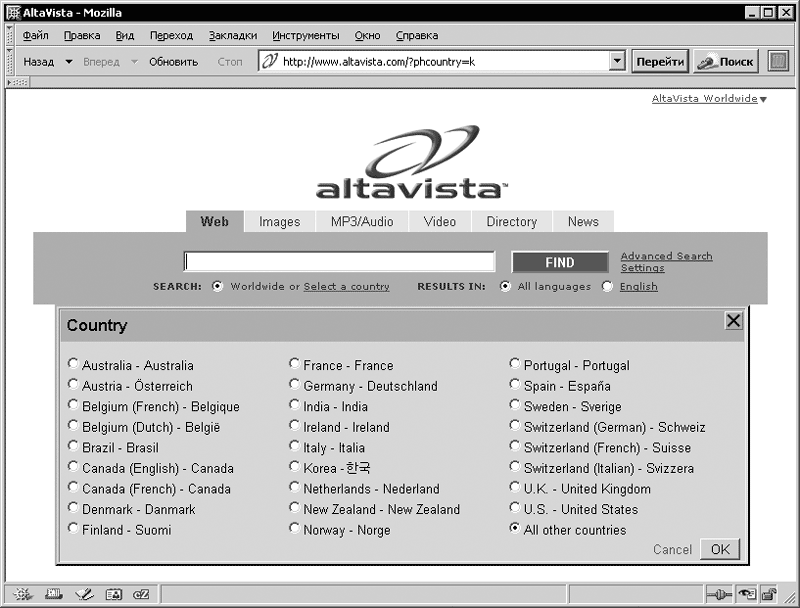Choose the Portugal radio button
This screenshot has height=608, width=800.
point(515,363)
